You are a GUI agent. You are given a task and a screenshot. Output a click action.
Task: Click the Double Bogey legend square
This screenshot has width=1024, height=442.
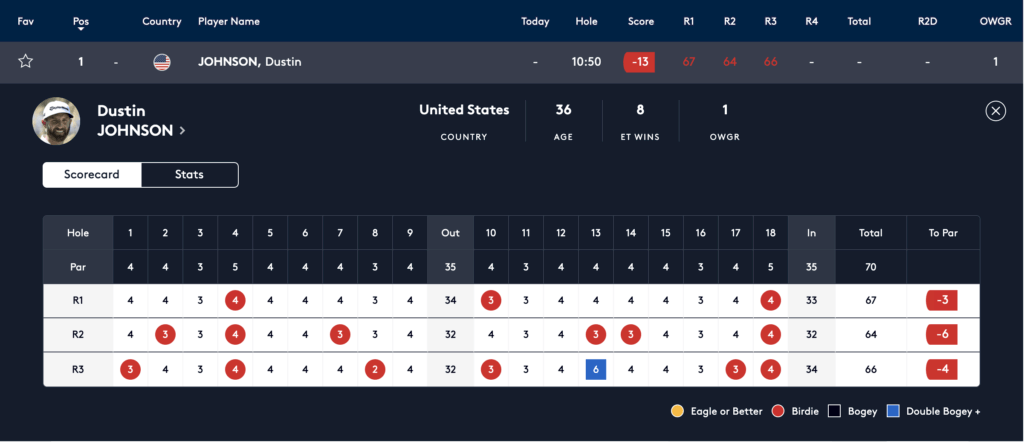[893, 411]
